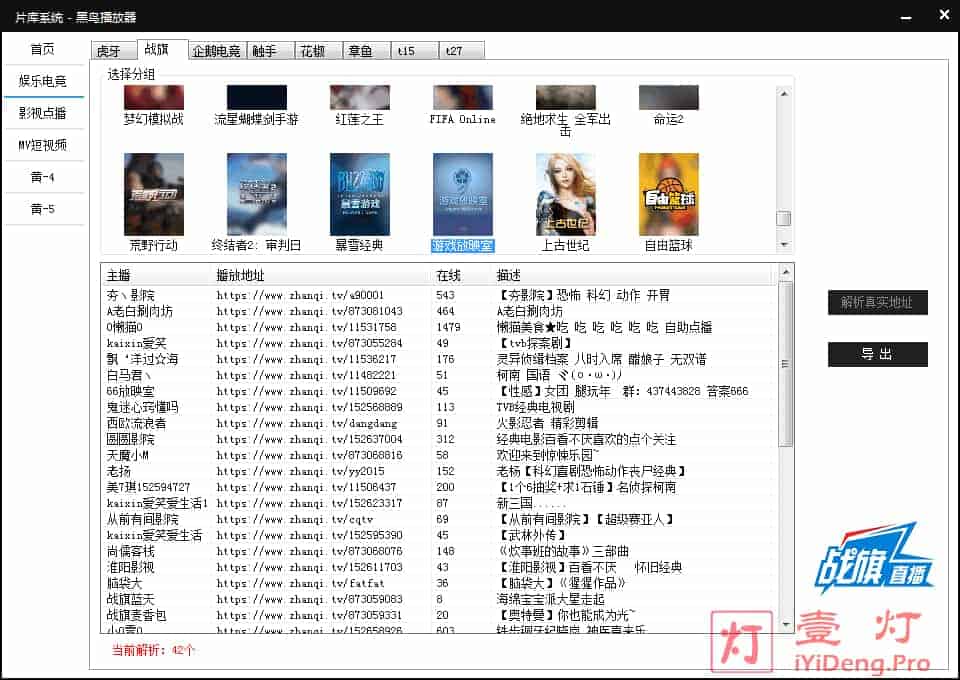The image size is (960, 680).
Task: Choose the 绝地求生 全军出击 thumbnail
Action: (x=566, y=97)
